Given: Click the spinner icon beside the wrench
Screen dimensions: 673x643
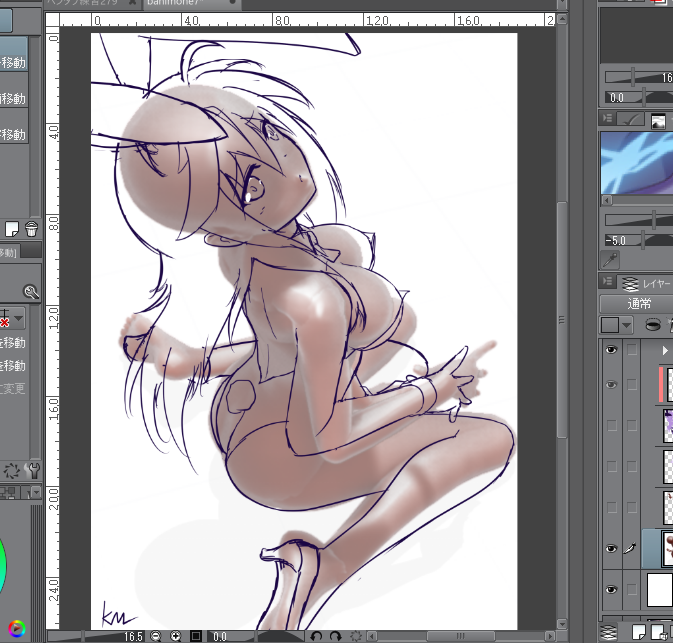Looking at the screenshot, I should pyautogui.click(x=12, y=471).
